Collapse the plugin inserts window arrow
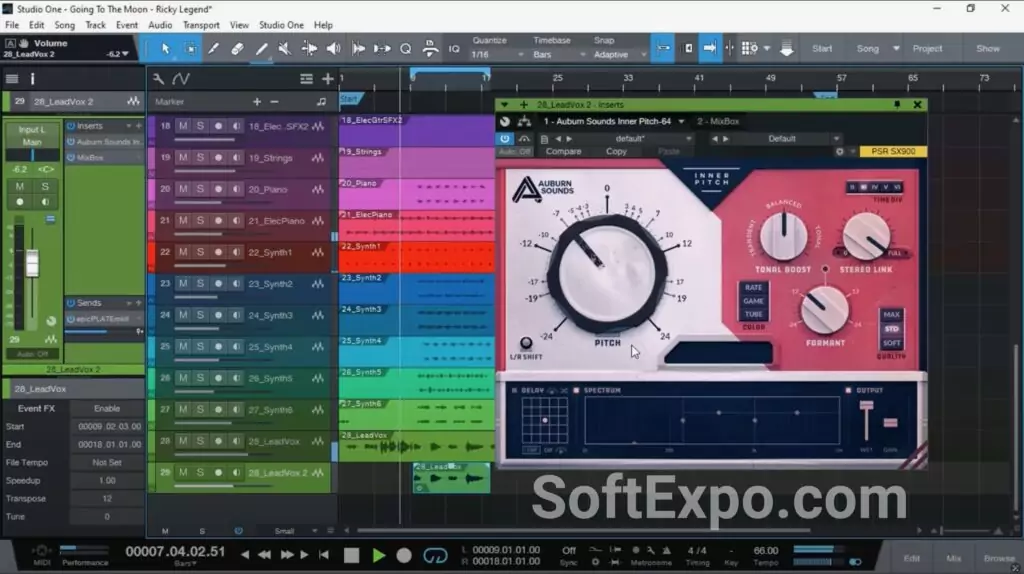 (504, 104)
